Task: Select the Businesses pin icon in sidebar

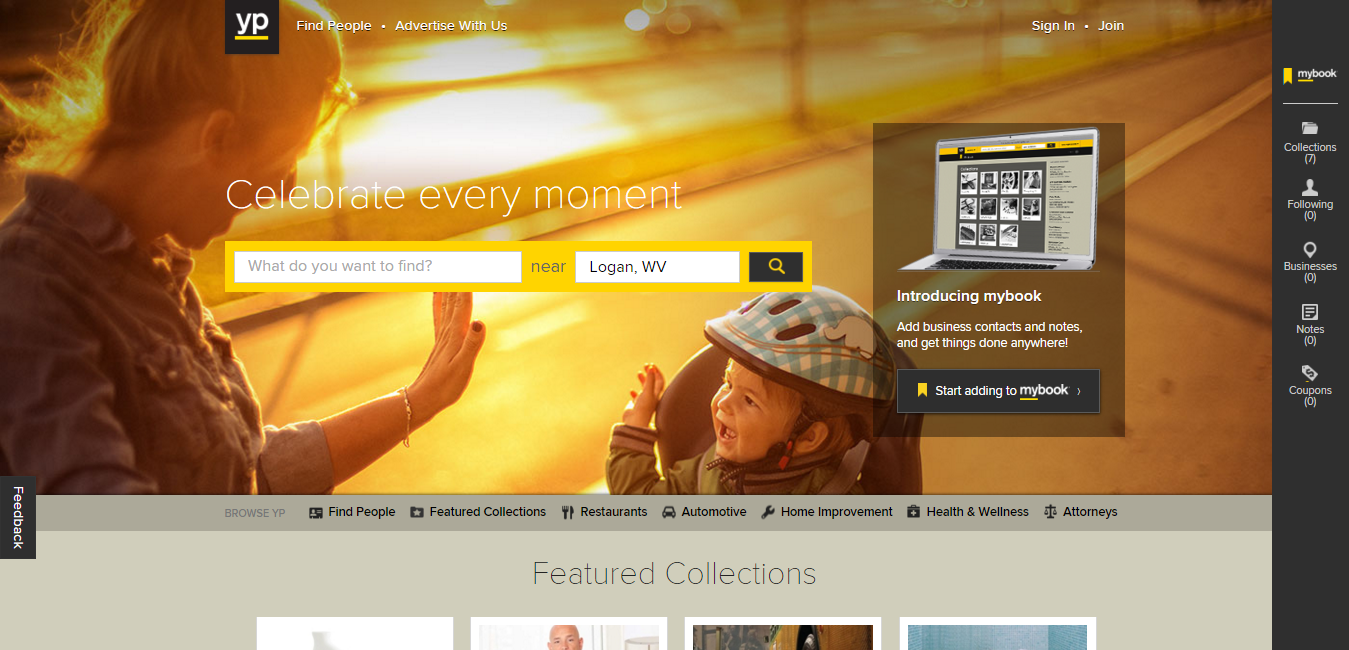Action: [1309, 250]
